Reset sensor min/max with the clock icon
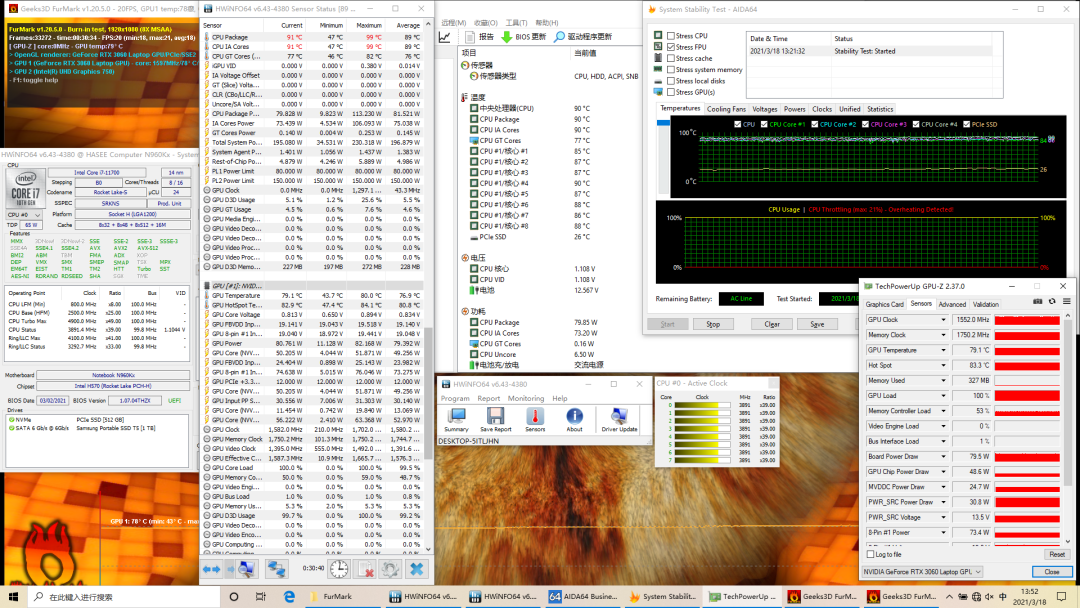 340,568
